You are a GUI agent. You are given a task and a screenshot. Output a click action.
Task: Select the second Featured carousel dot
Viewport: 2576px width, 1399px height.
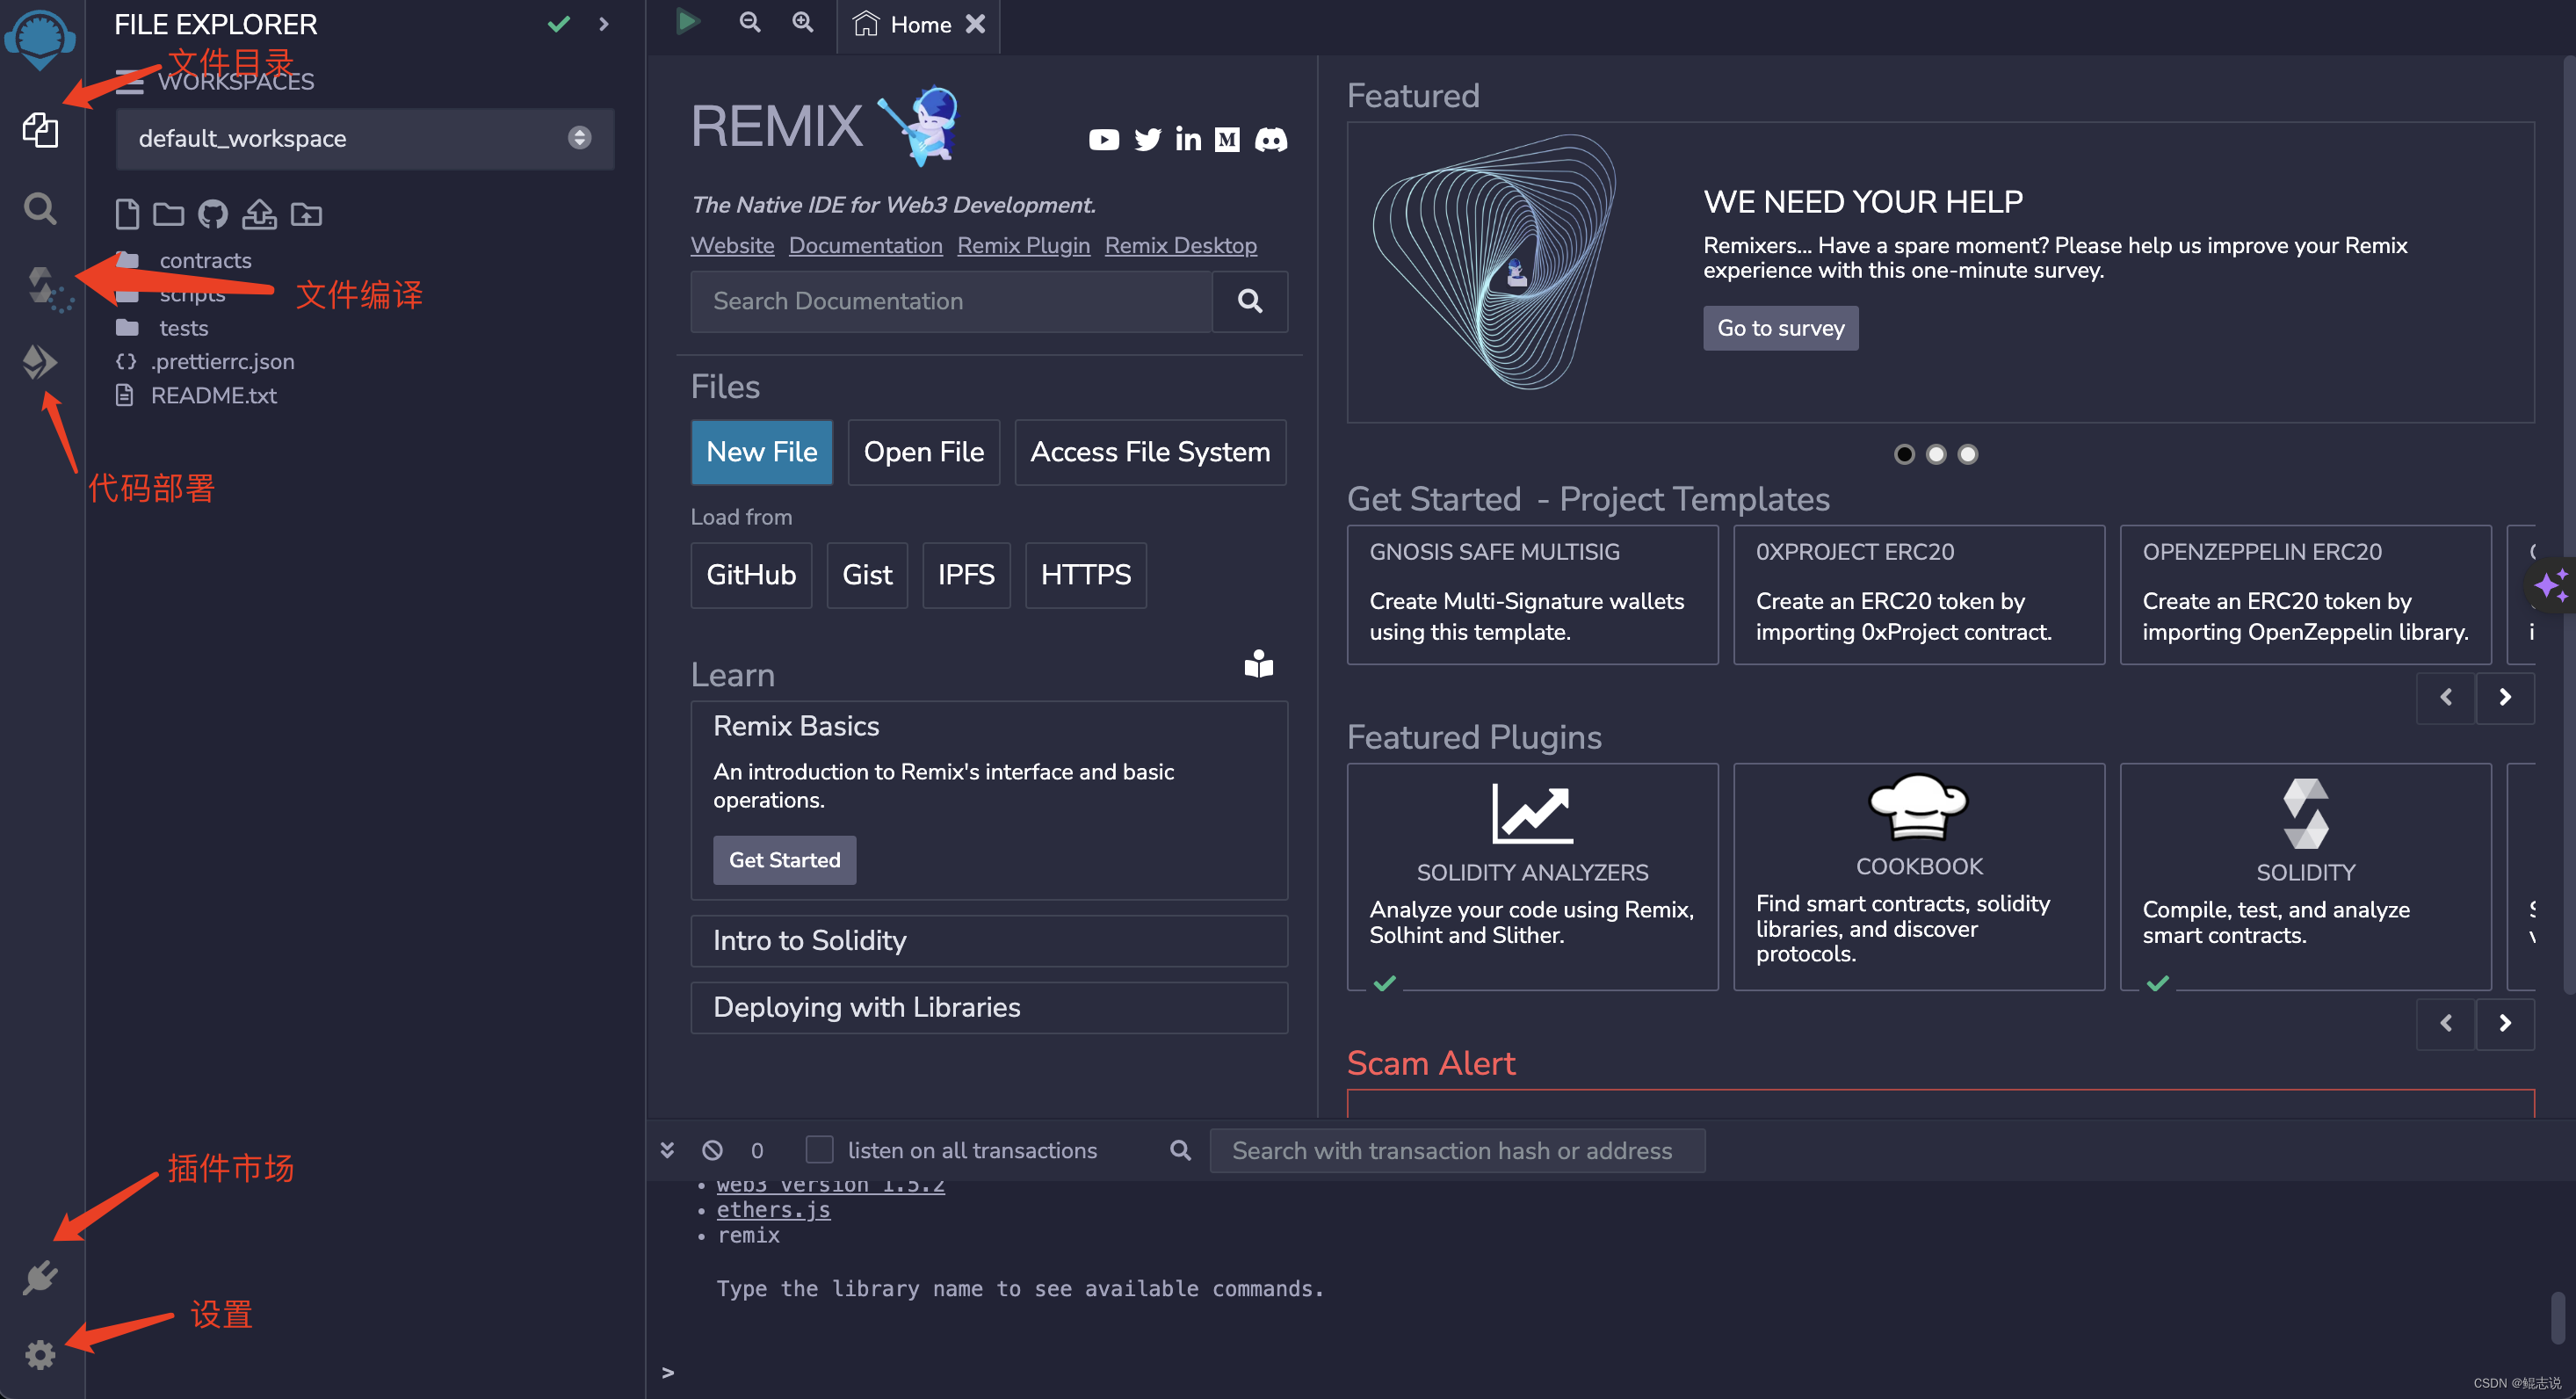(x=1936, y=454)
